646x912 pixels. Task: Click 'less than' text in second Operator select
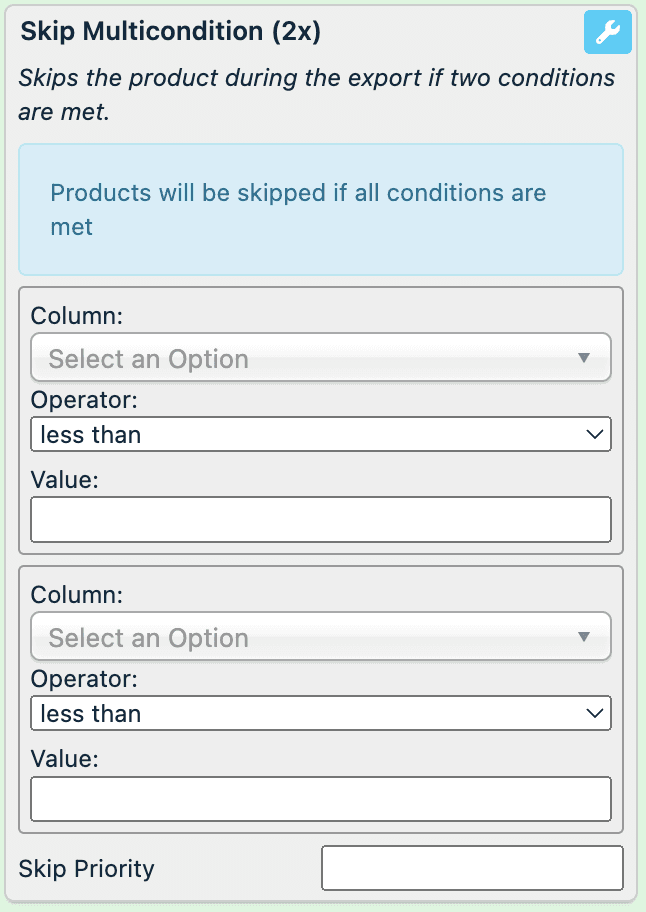(91, 714)
